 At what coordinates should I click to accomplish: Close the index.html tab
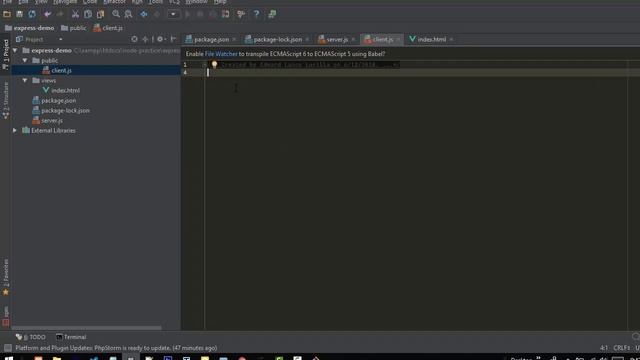pyautogui.click(x=451, y=40)
